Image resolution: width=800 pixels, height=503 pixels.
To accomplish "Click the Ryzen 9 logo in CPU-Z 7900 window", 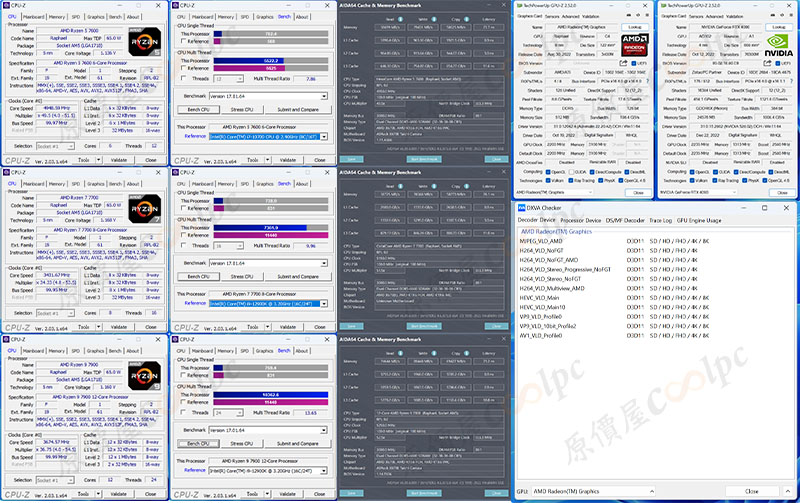I will 144,376.
